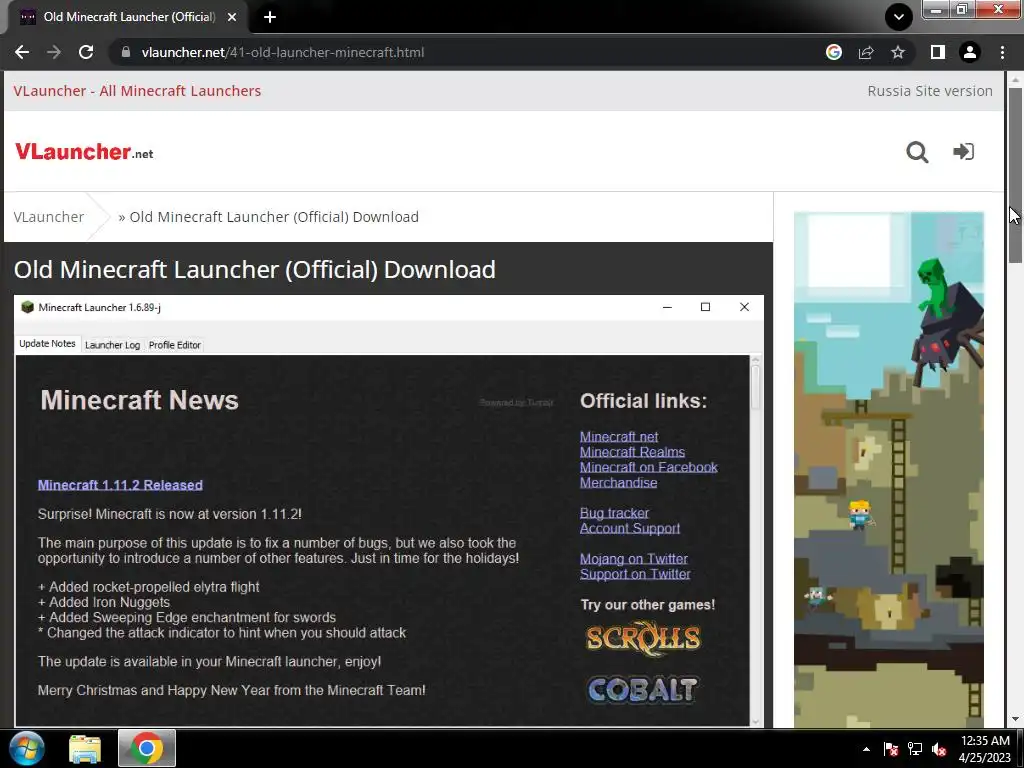Expand the tab search dropdown arrow

coord(899,17)
